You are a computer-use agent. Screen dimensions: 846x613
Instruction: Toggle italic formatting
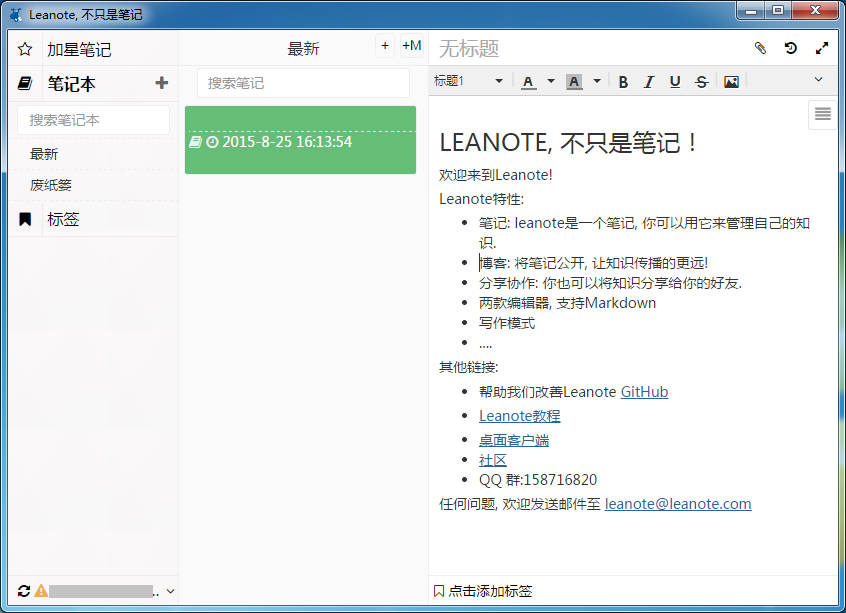coord(649,81)
